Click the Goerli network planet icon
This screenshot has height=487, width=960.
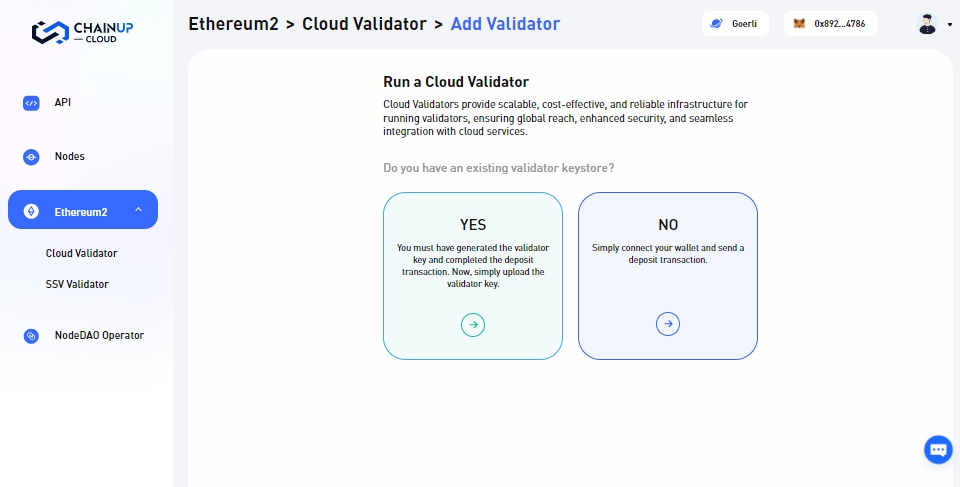tap(716, 24)
